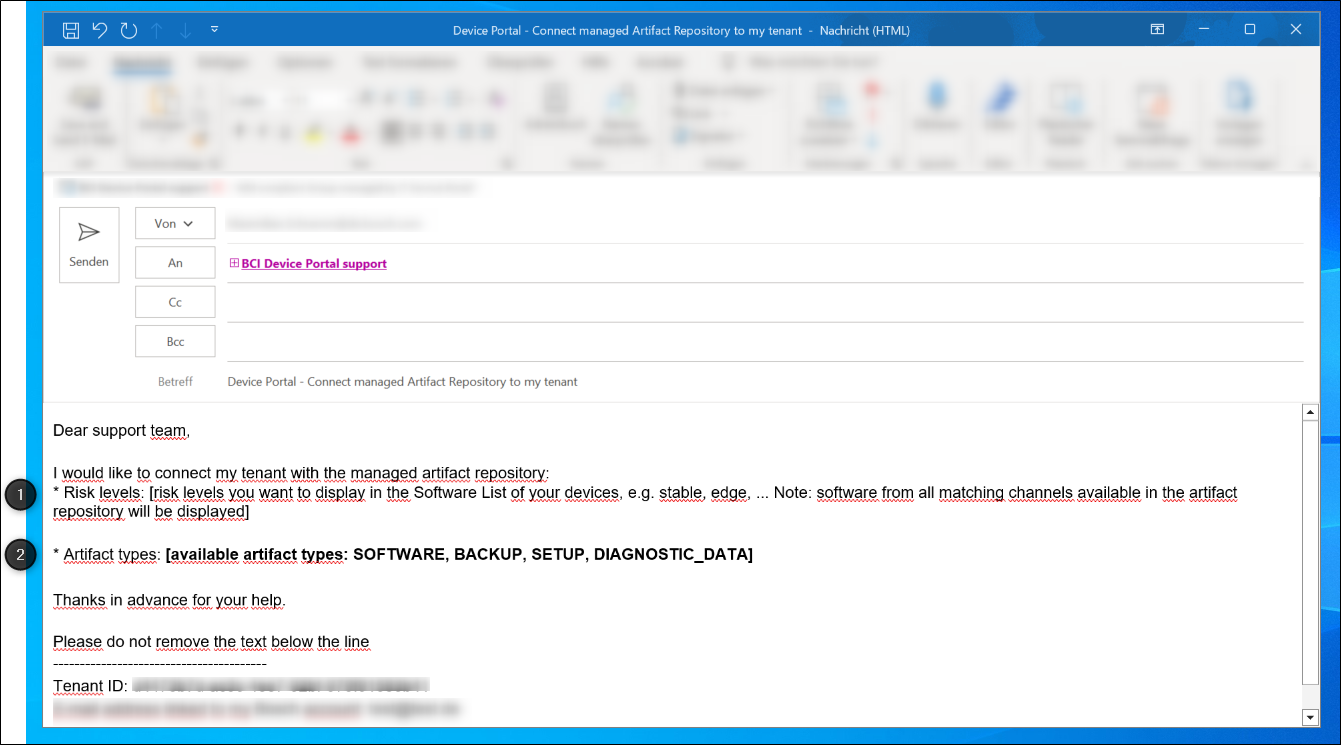Viewport: 1341px width, 745px height.
Task: Select the BCI Device Portal support recipient
Action: click(x=314, y=264)
